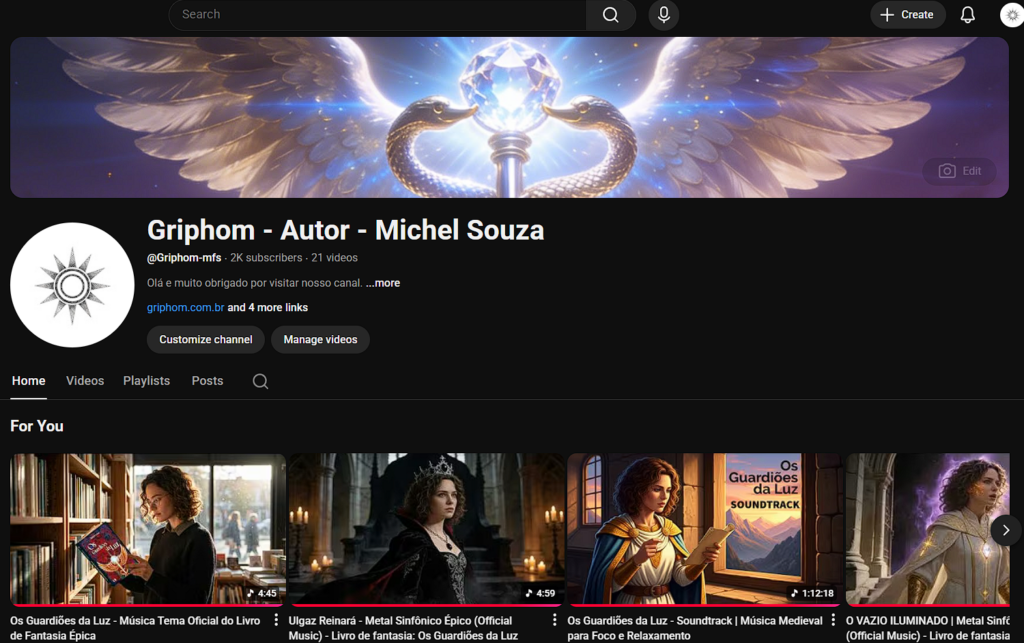Image resolution: width=1024 pixels, height=643 pixels.
Task: Click the search magnifier button
Action: pyautogui.click(x=611, y=15)
